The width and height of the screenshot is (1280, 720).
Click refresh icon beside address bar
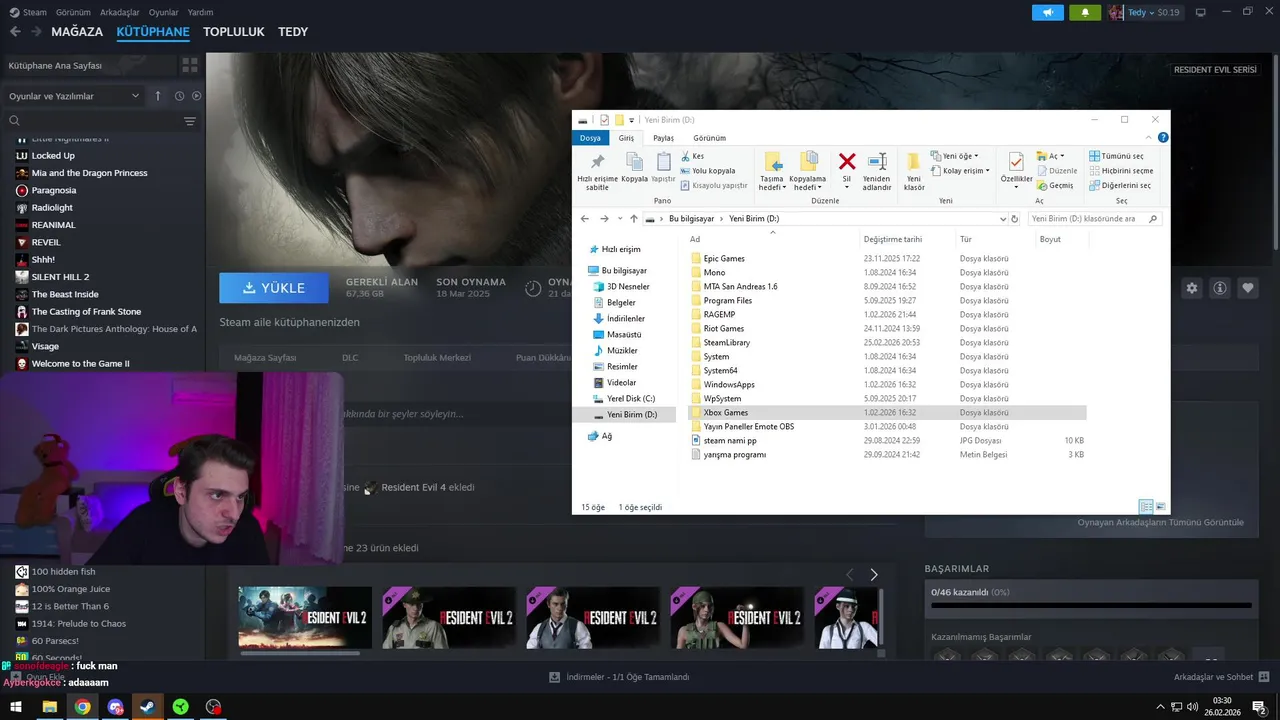(x=1014, y=218)
